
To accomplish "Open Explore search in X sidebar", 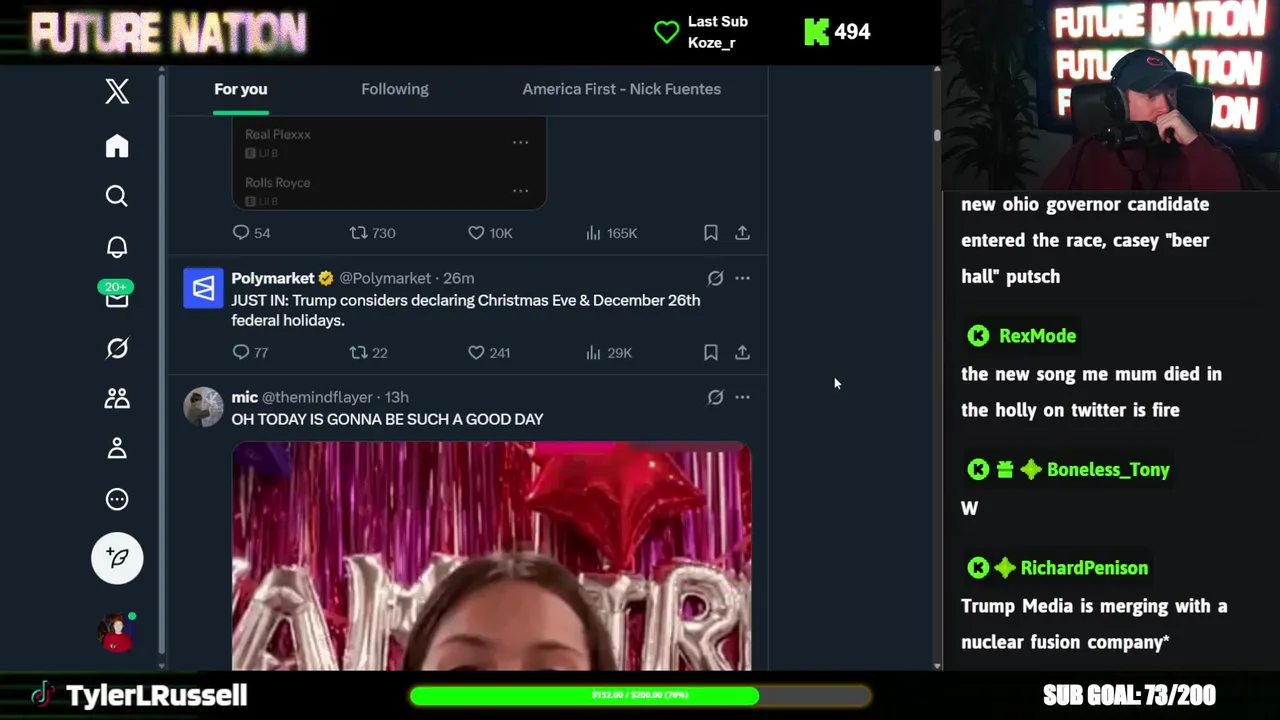I will pyautogui.click(x=117, y=196).
